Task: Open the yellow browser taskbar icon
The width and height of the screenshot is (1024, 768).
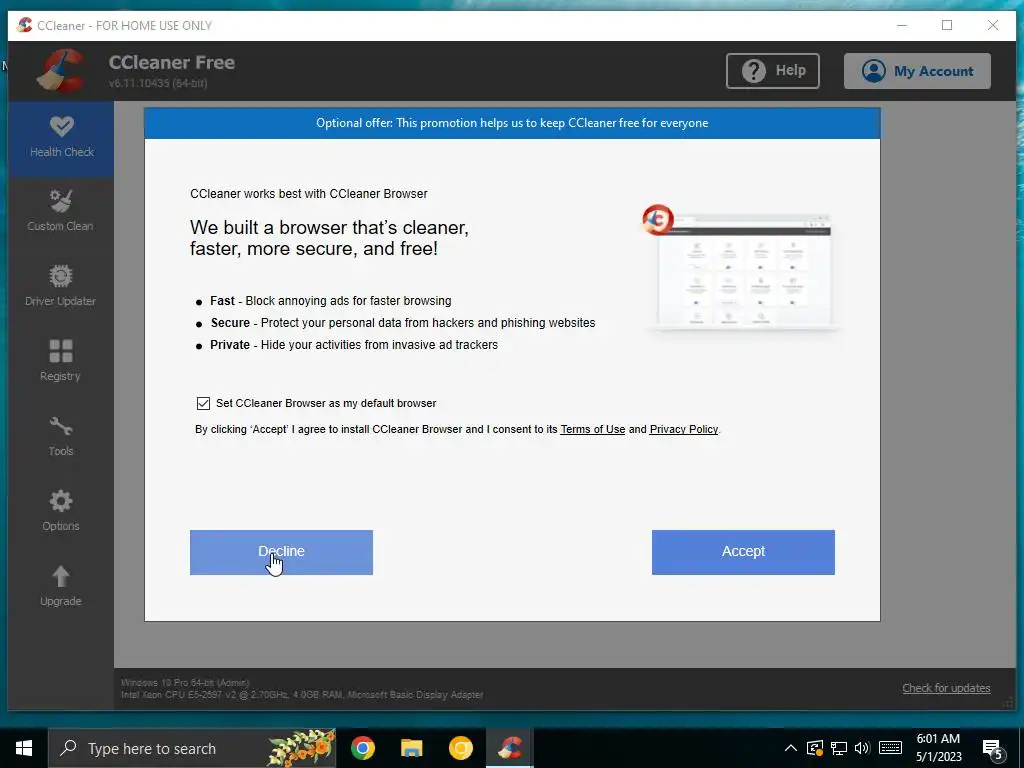Action: [x=460, y=748]
